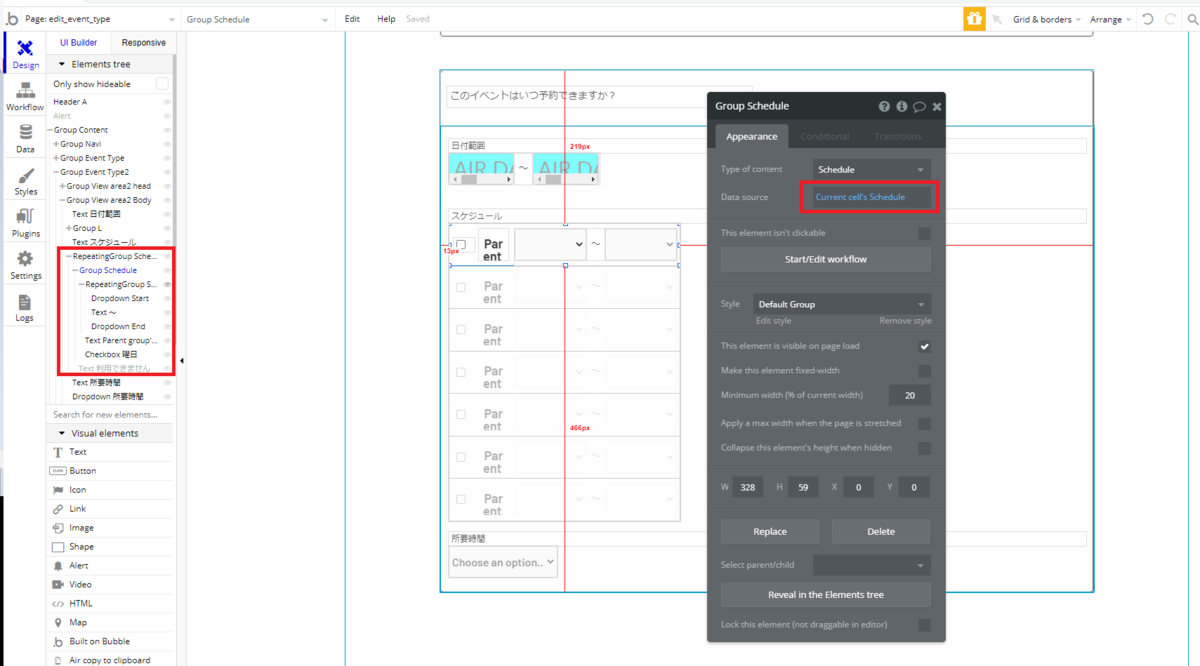Click the search magnifier icon
The height and width of the screenshot is (666, 1200).
(1192, 19)
